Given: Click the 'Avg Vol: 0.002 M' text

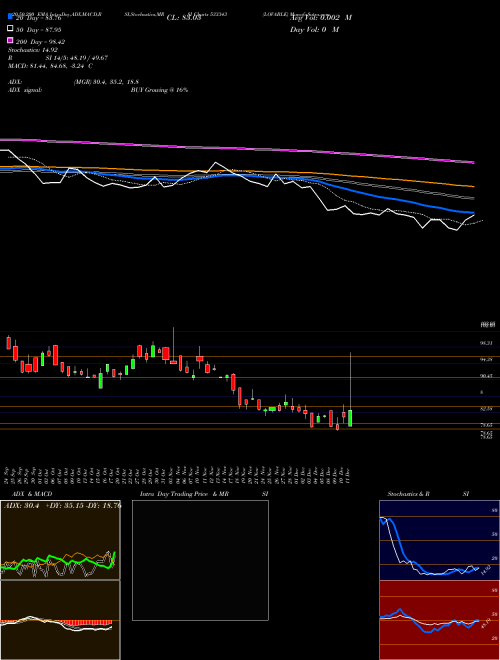Looking at the screenshot, I should [321, 18].
